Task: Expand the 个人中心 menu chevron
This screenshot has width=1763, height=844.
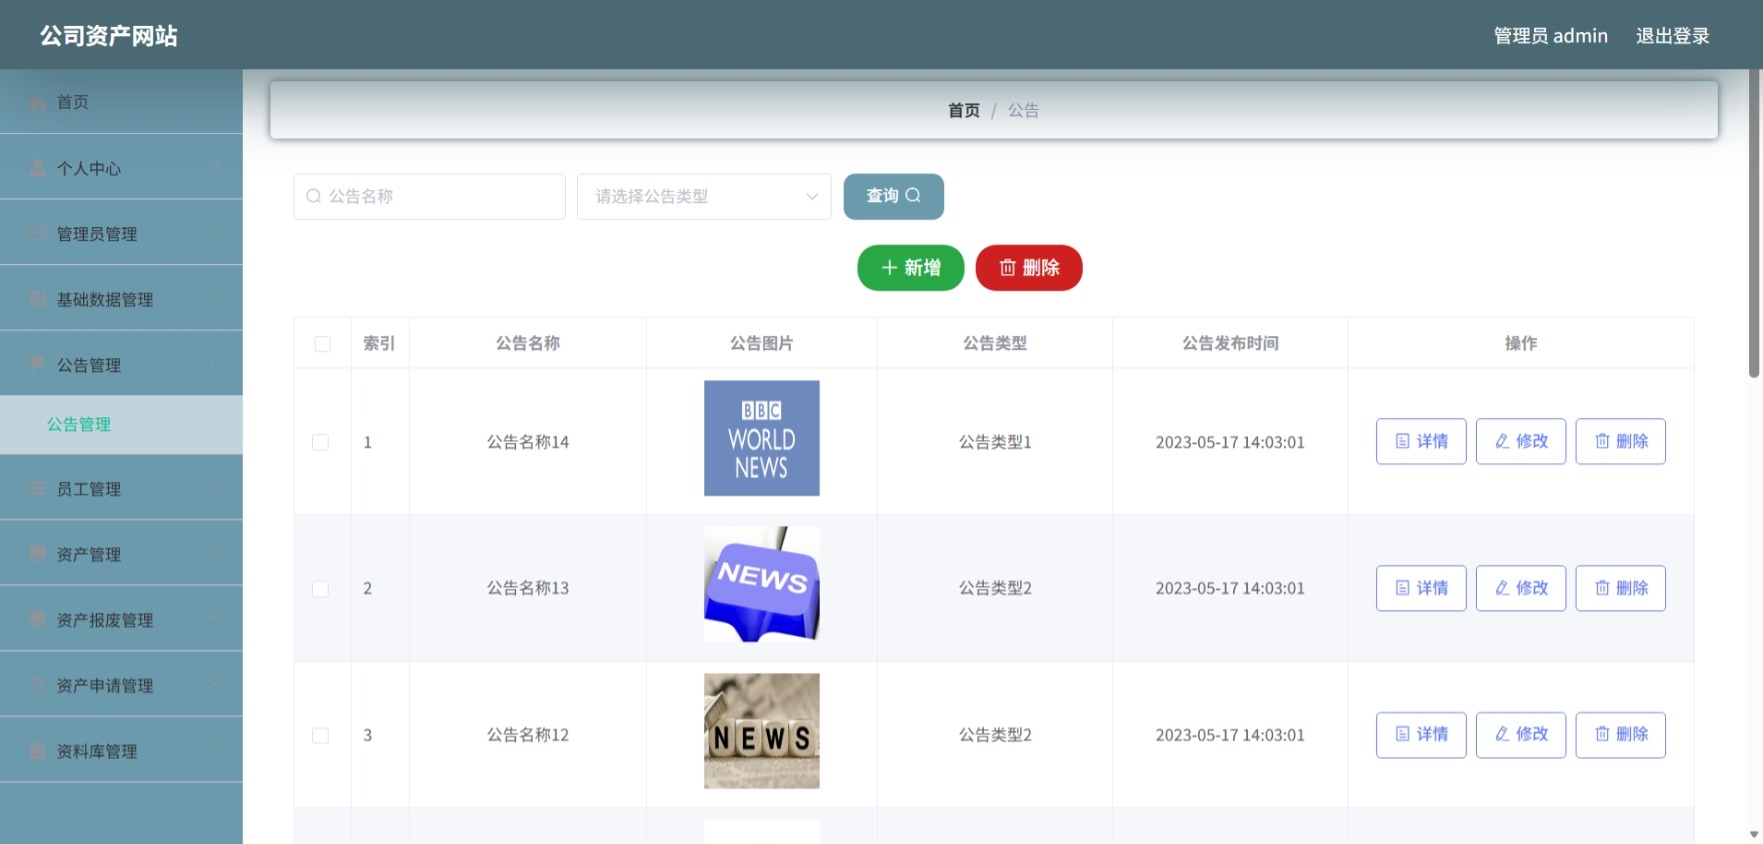Action: (x=215, y=166)
